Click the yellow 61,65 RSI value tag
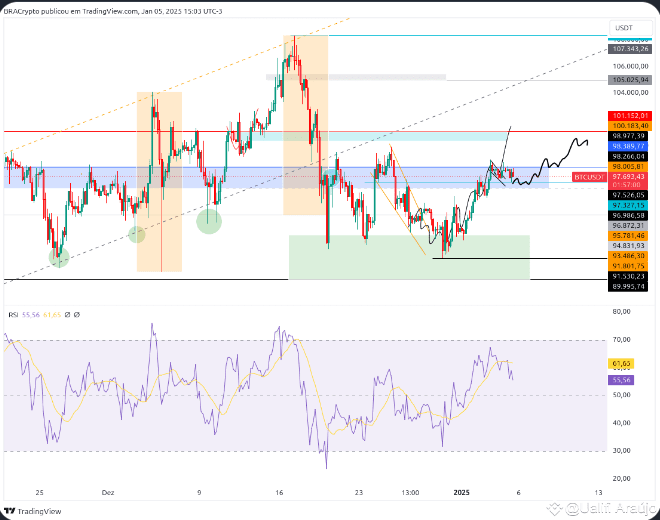This screenshot has height=520, width=660. point(622,365)
